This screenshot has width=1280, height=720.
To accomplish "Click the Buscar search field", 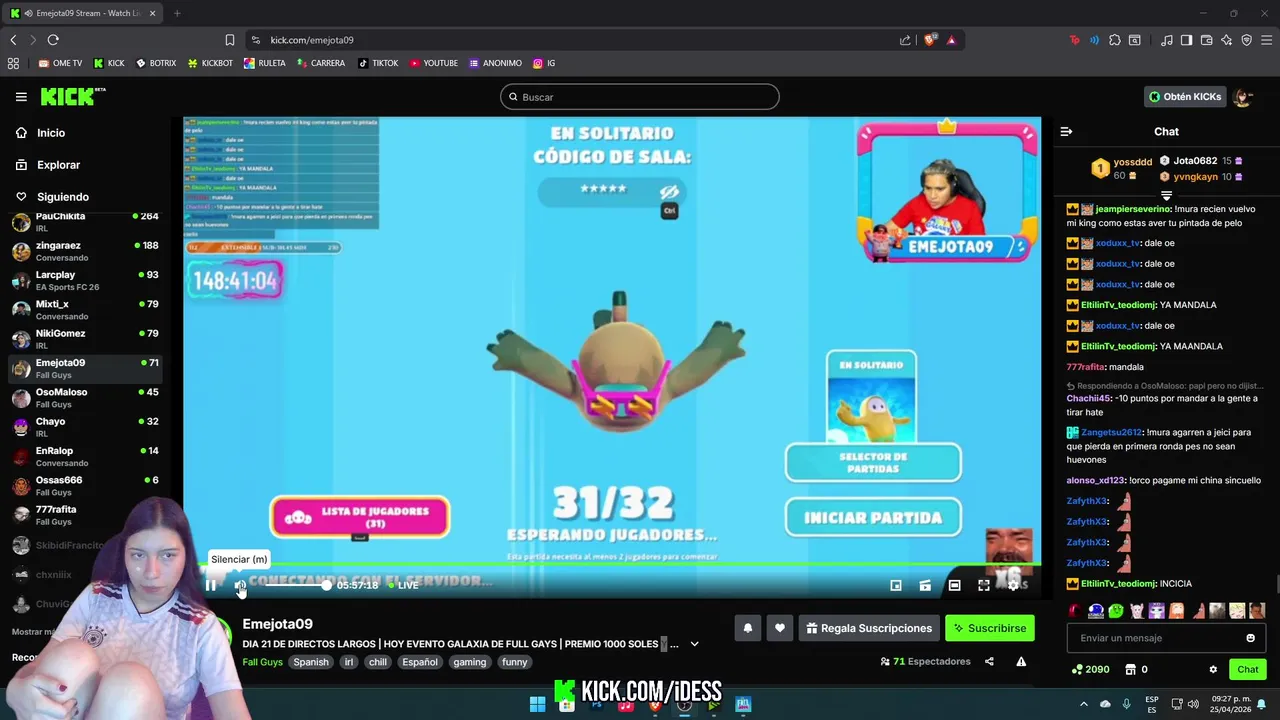I will [x=640, y=97].
